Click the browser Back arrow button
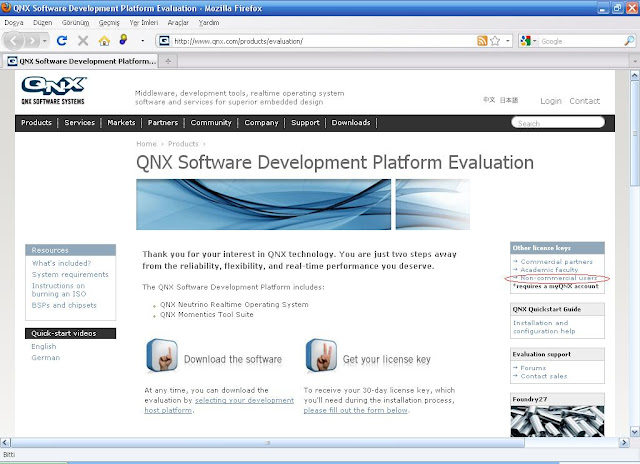The image size is (640, 464). tap(13, 41)
